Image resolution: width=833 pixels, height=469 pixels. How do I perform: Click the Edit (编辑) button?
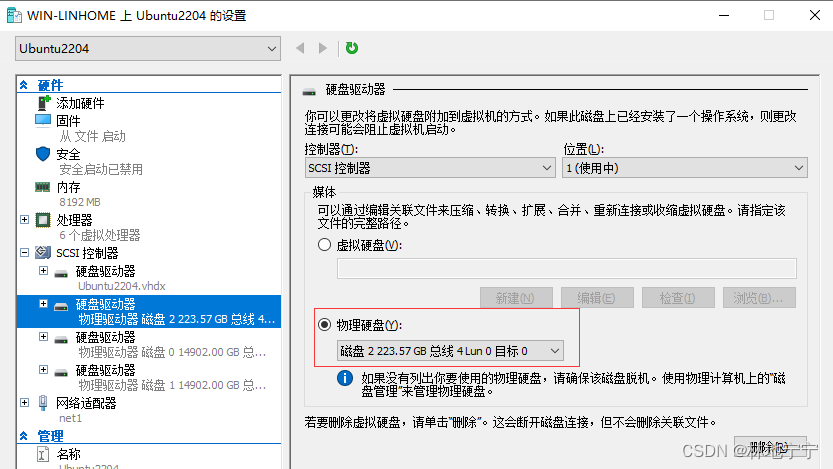pos(597,298)
